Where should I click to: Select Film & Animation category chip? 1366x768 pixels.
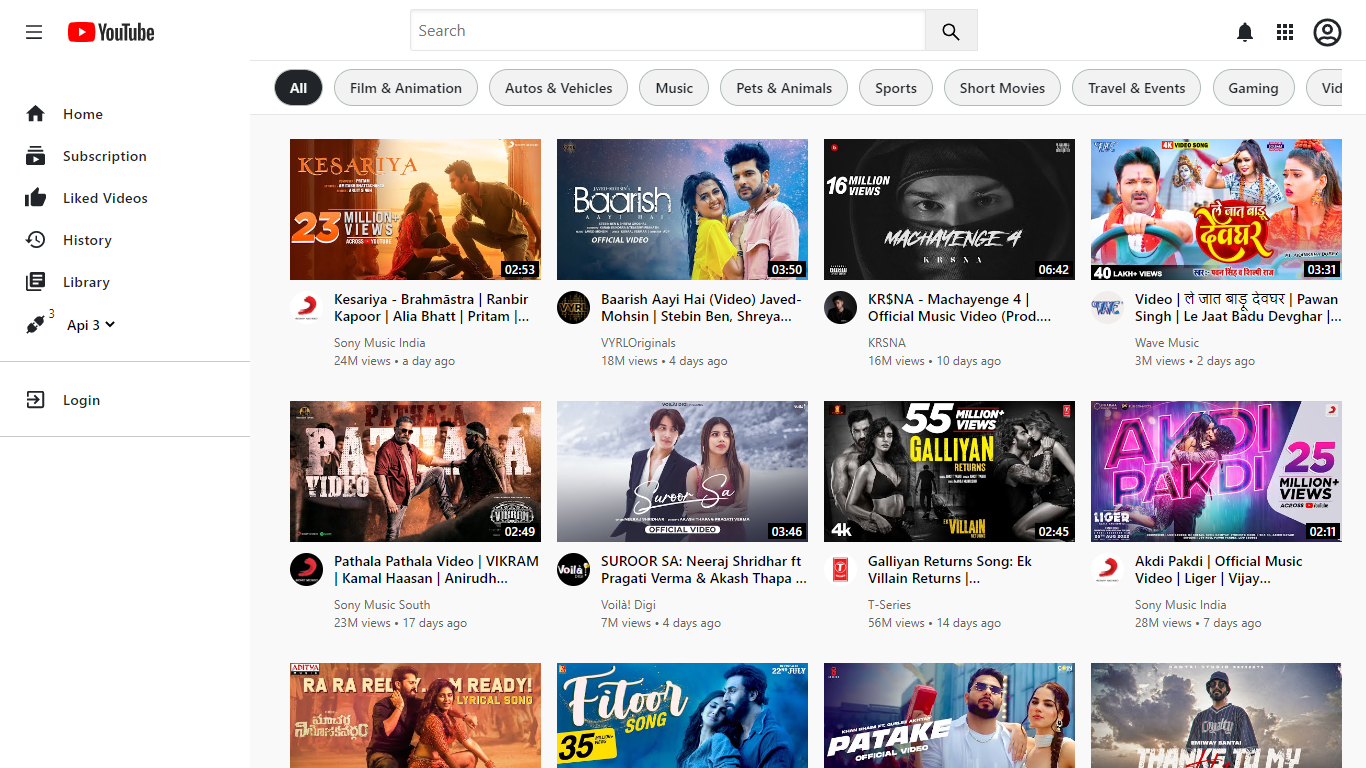click(x=406, y=88)
